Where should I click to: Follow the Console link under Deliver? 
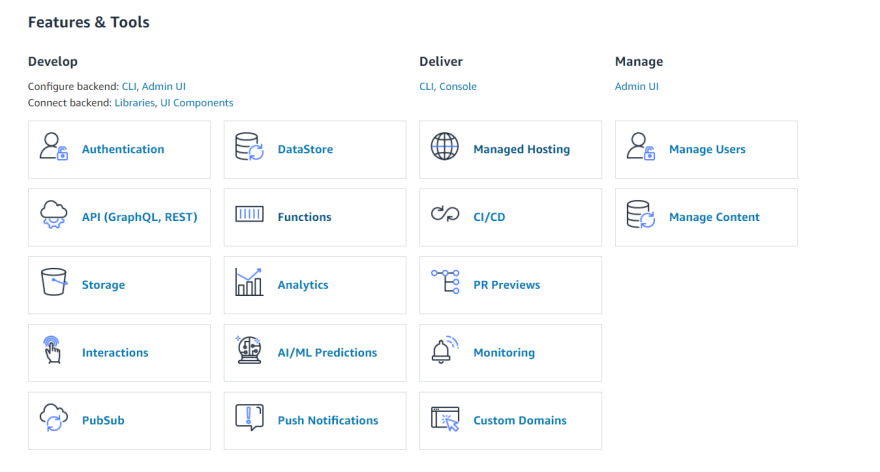[458, 86]
